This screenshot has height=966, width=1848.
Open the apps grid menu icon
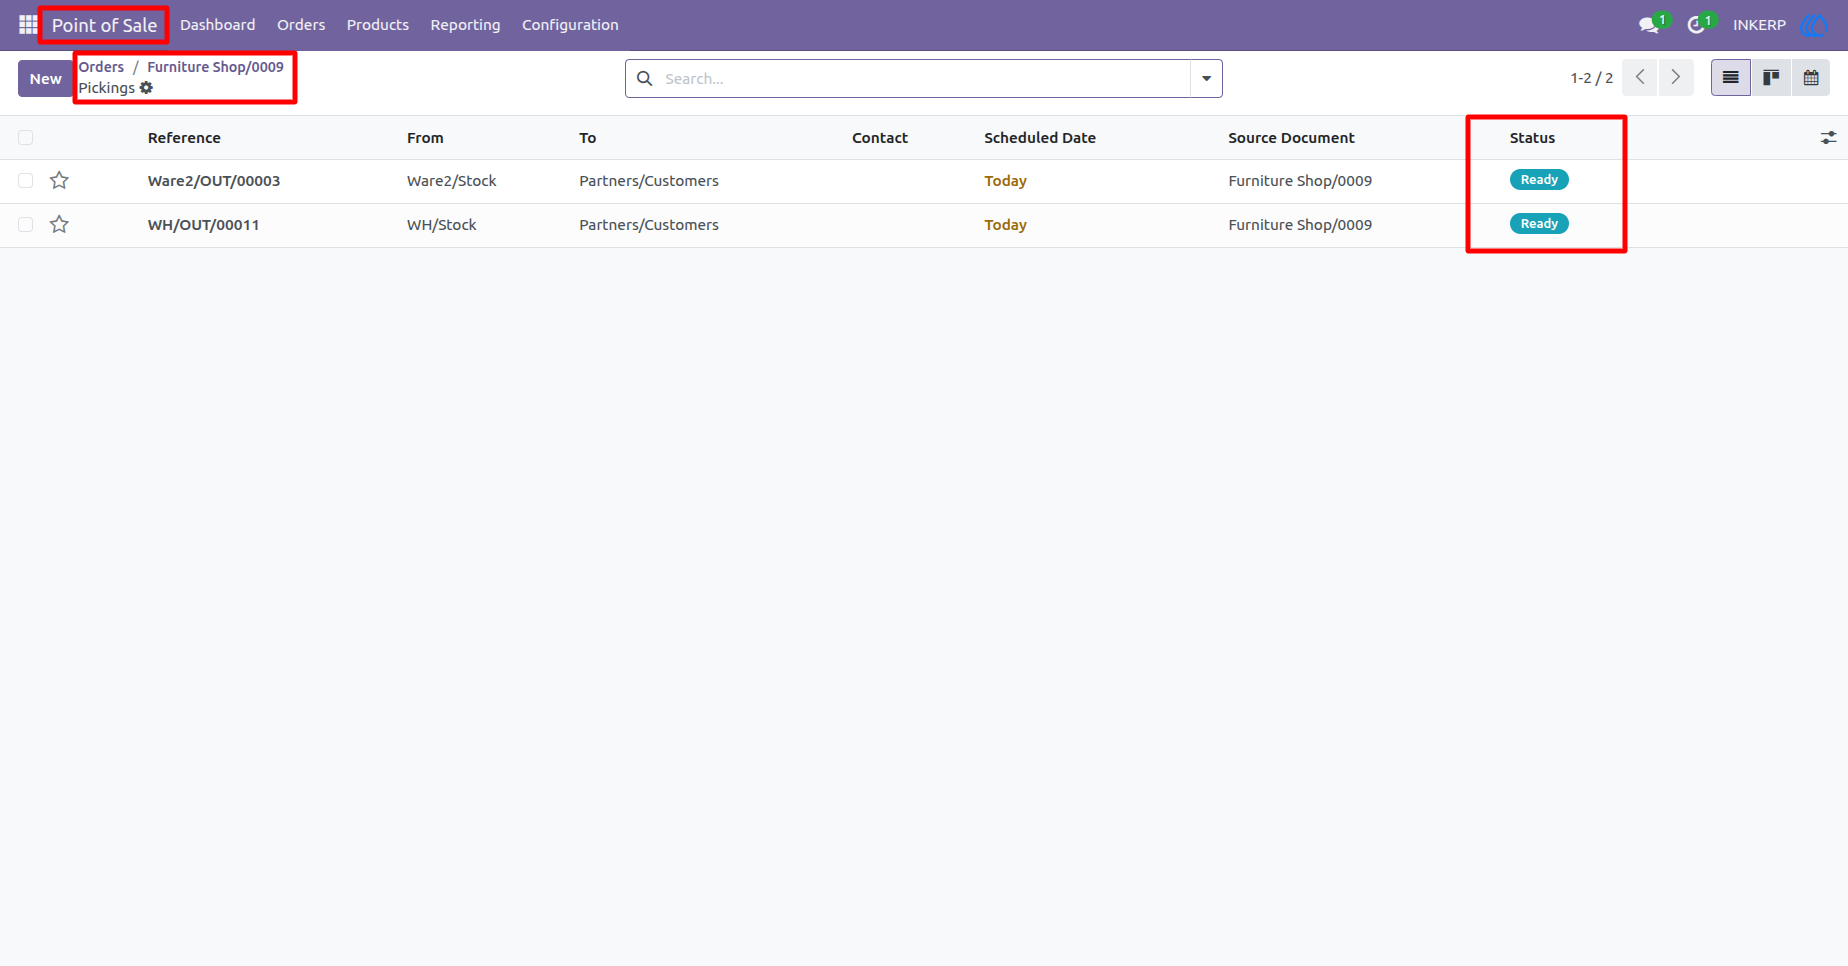28,25
